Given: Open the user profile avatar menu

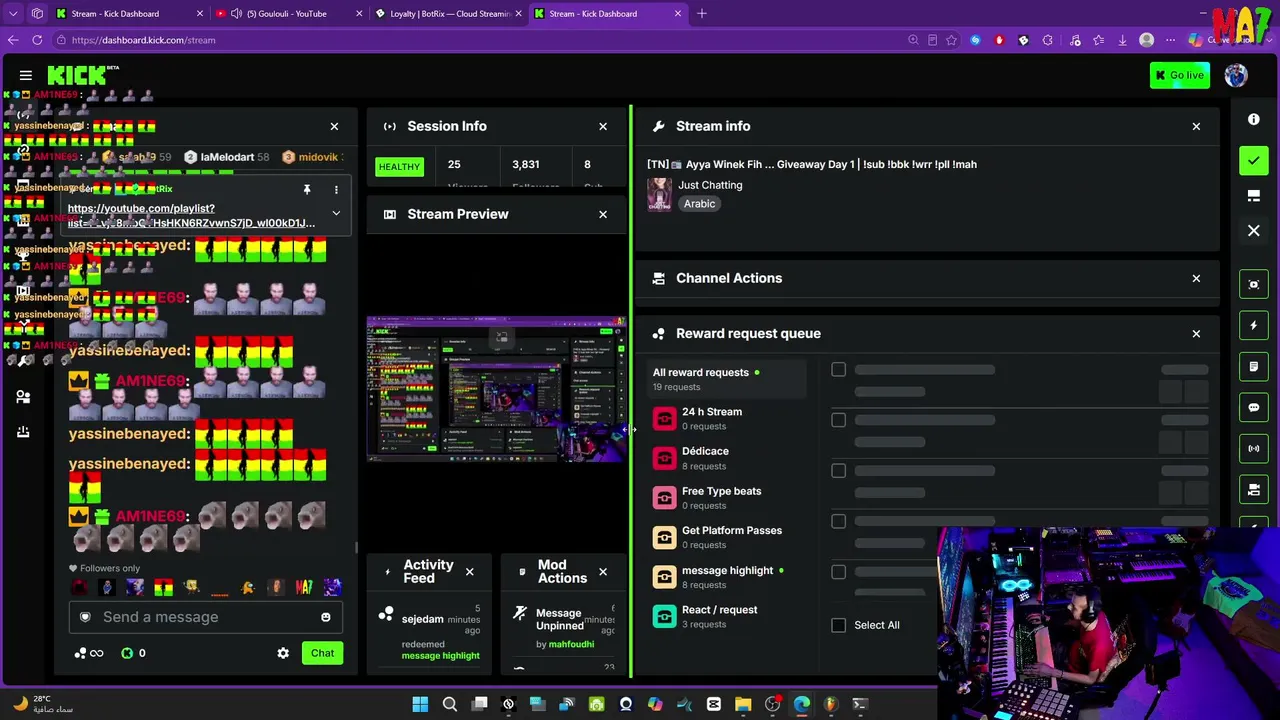Looking at the screenshot, I should pos(1236,75).
